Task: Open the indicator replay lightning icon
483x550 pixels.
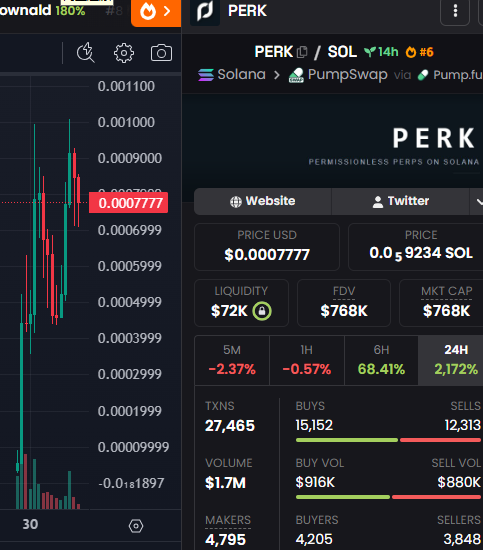Action: [86, 53]
